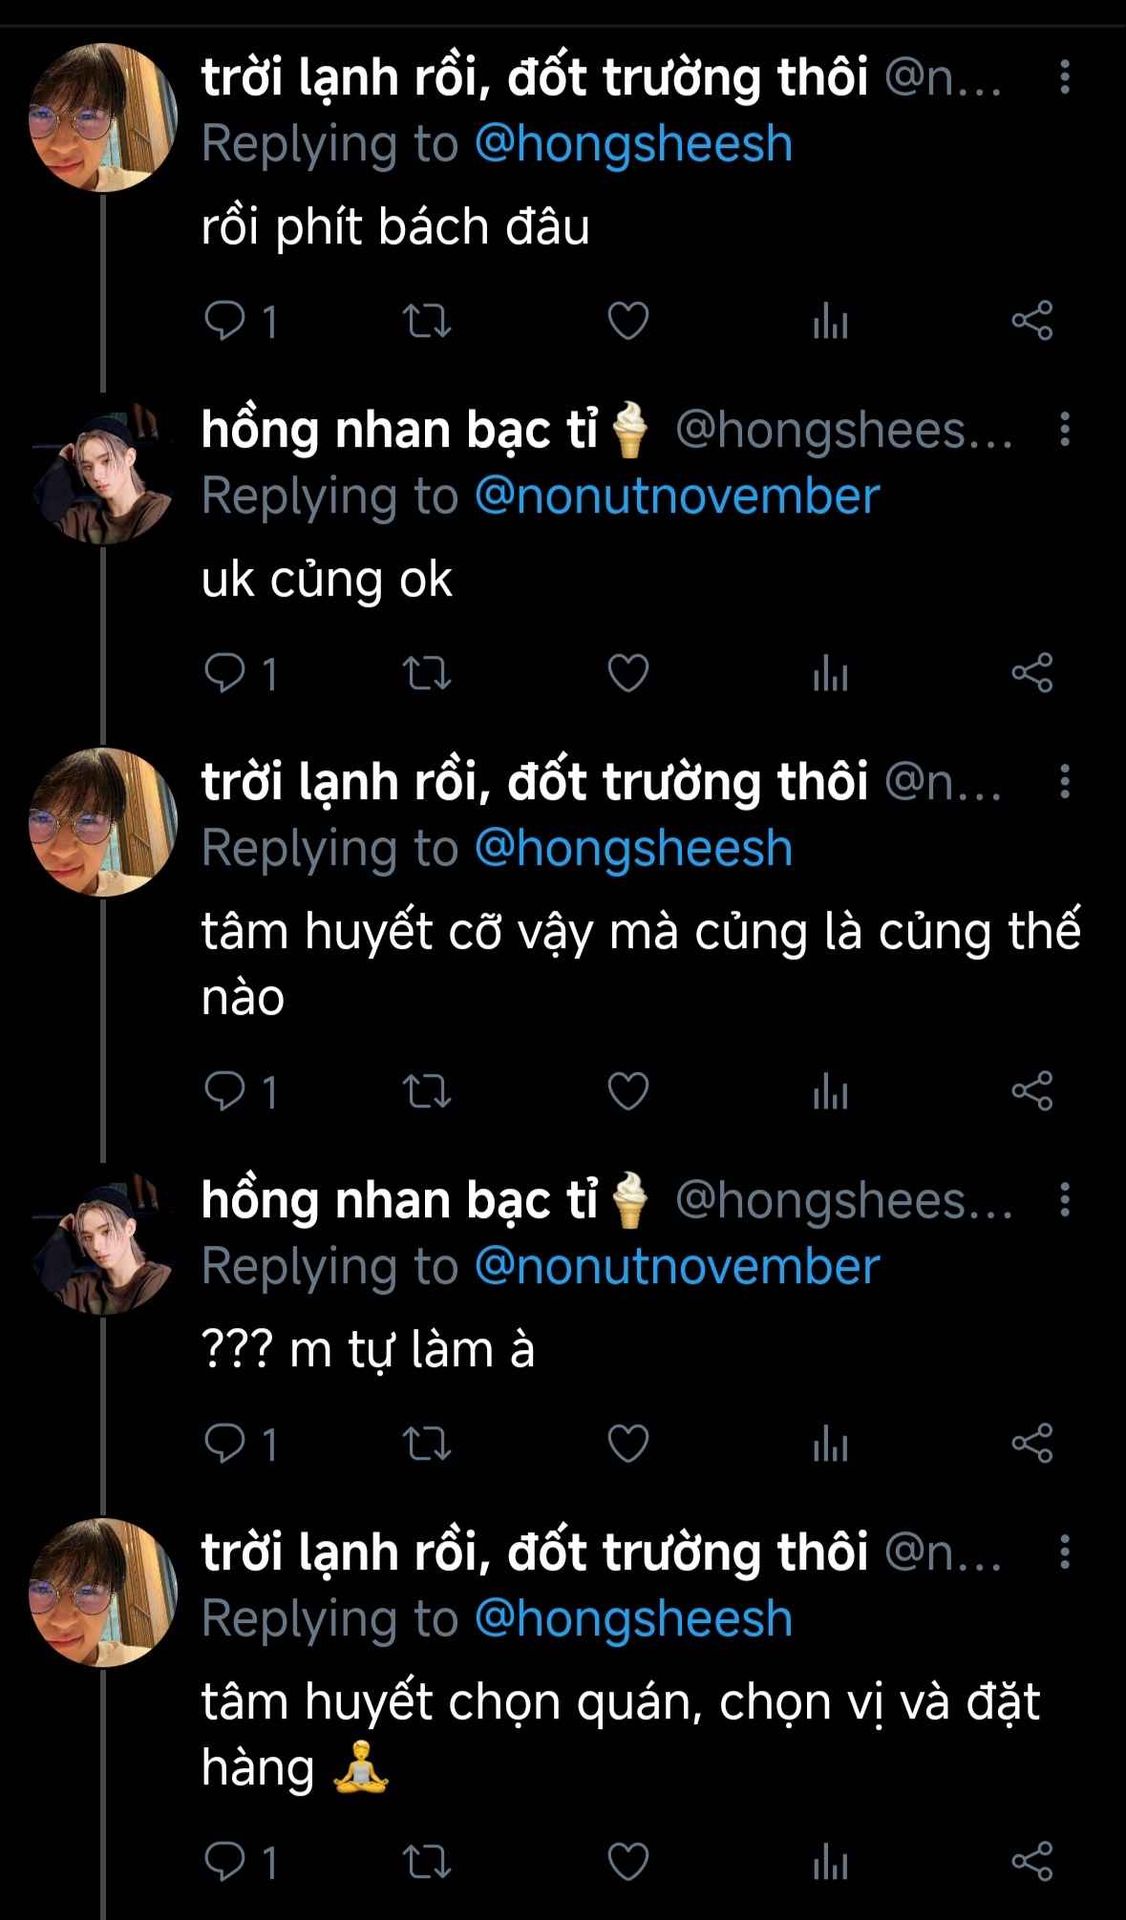Retweet the "rồi phít bách đâu" tweet
Viewport: 1126px width, 1920px height.
tap(426, 321)
